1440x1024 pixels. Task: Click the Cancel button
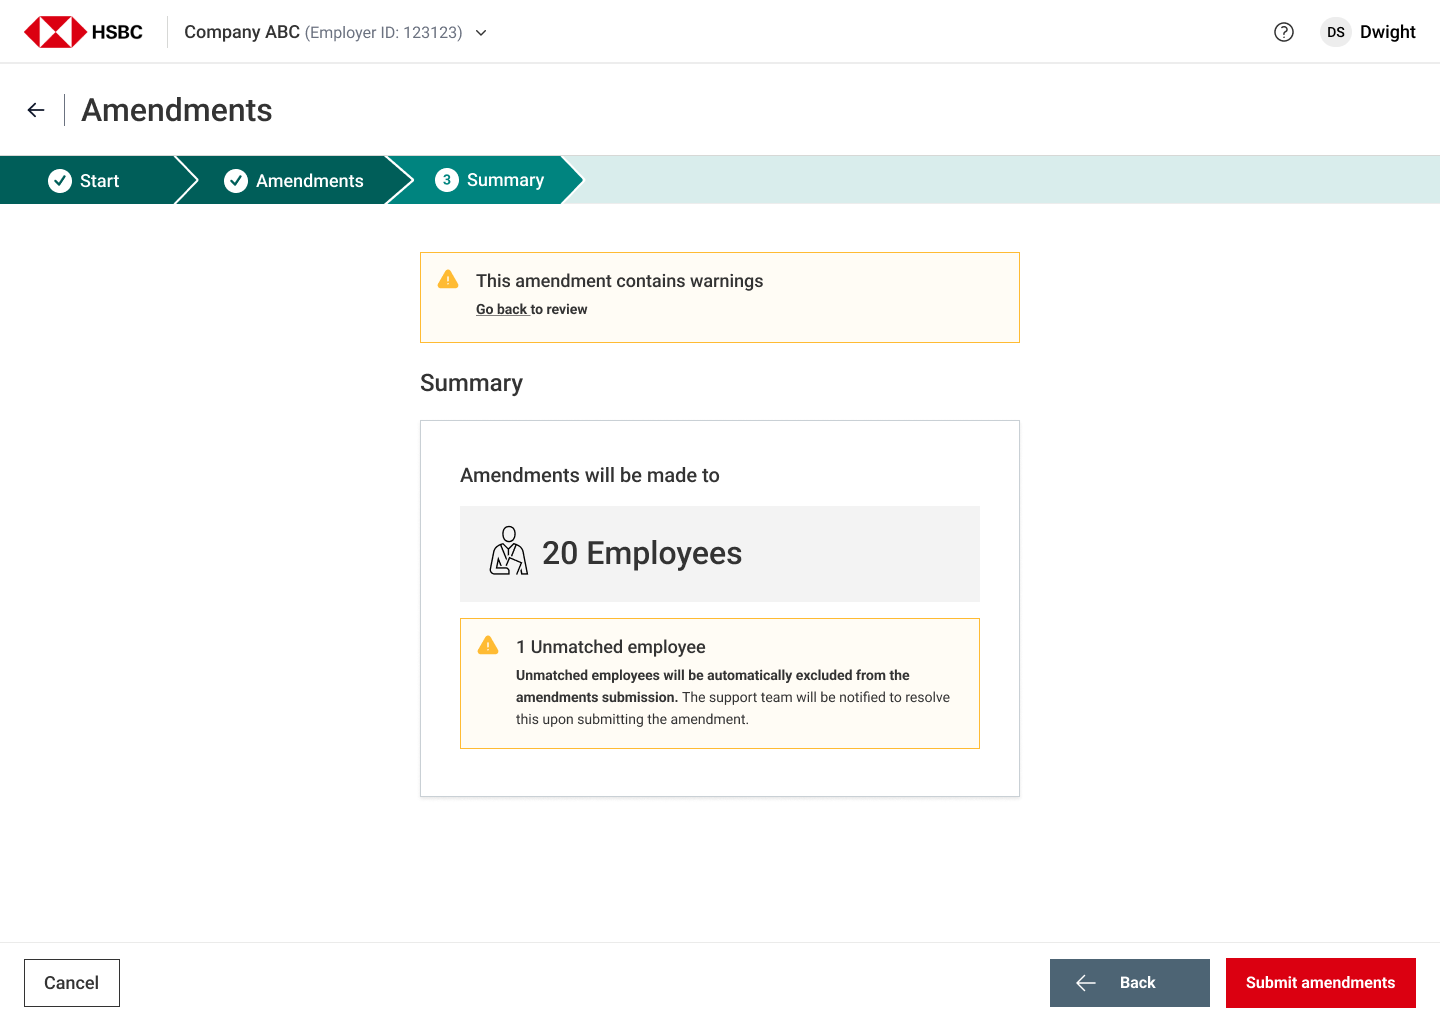[72, 983]
